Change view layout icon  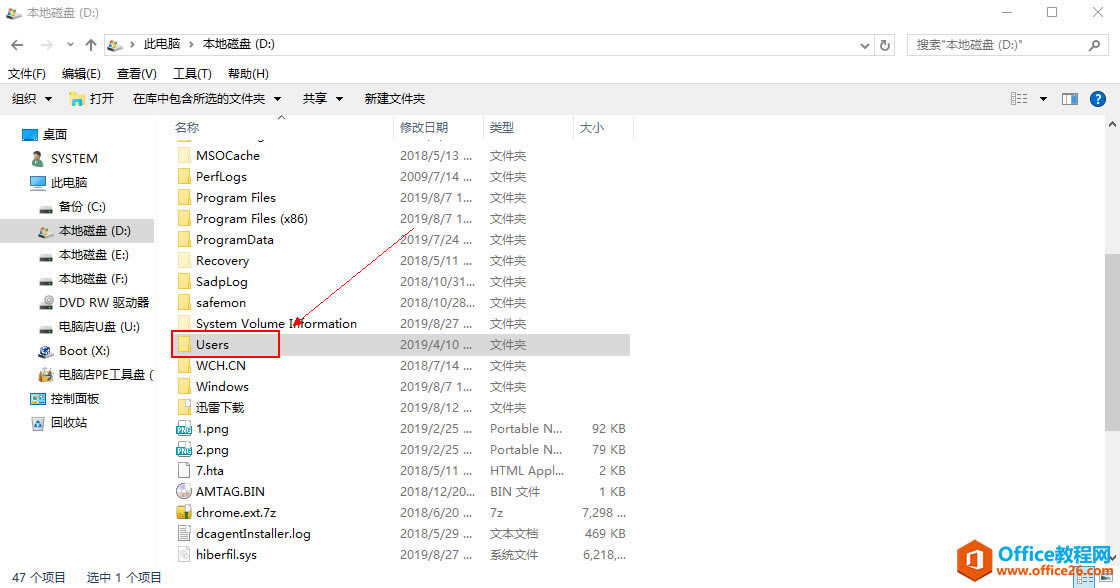[1019, 99]
